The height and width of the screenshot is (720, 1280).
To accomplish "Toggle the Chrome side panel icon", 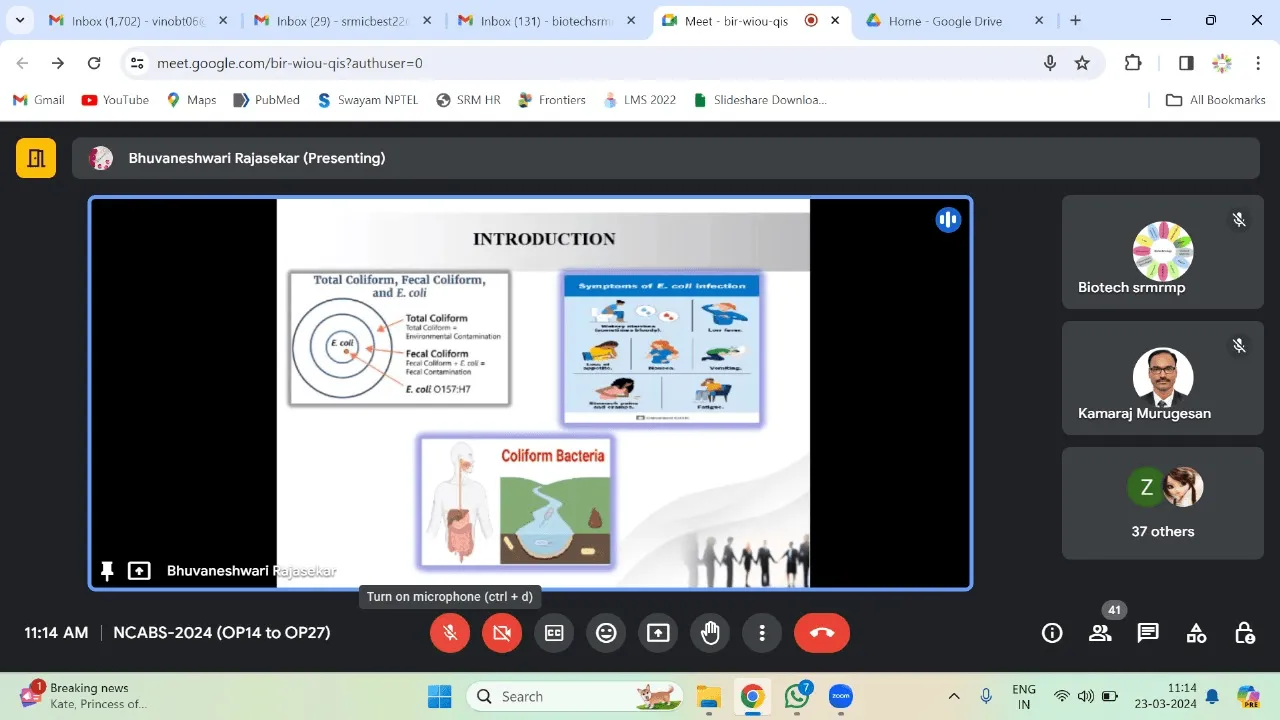I will point(1186,63).
